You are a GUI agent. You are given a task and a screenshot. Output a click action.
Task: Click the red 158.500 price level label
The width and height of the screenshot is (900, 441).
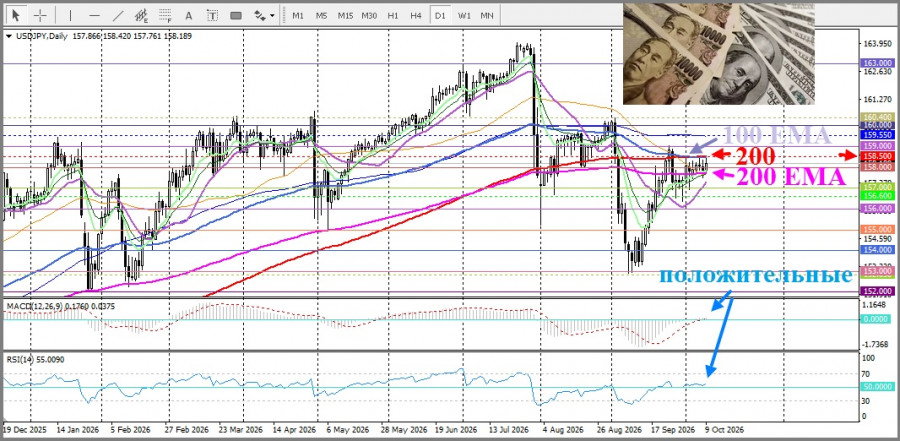[878, 156]
